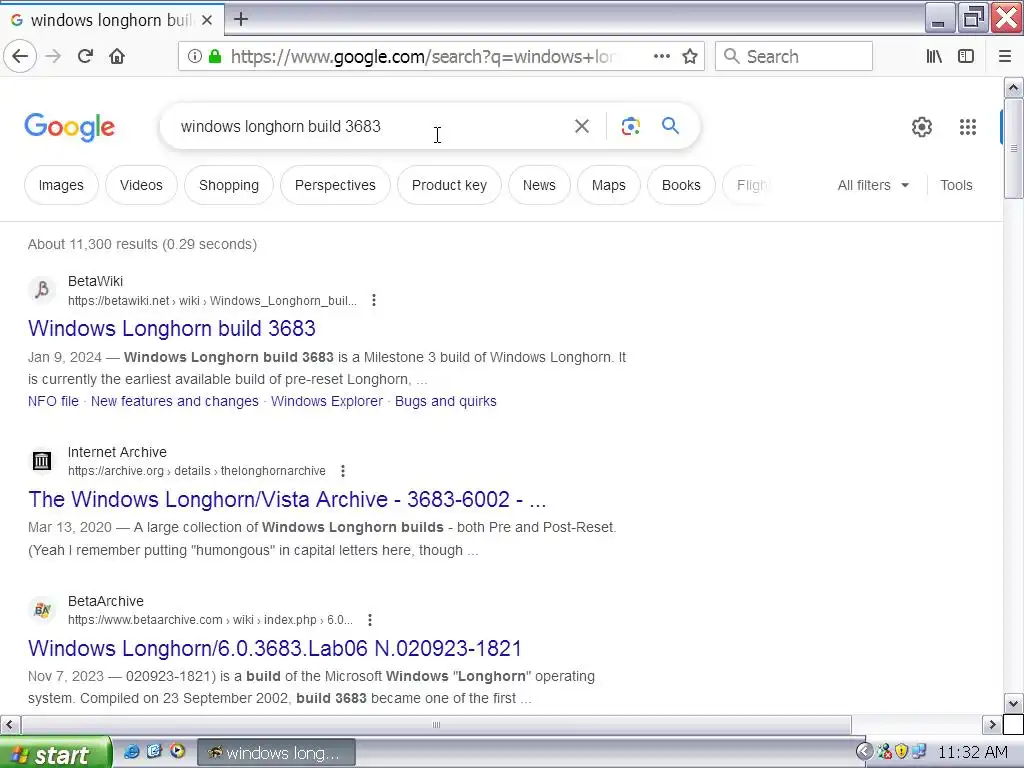This screenshot has width=1024, height=768.
Task: Click the Internet Archive favicon
Action: click(42, 460)
